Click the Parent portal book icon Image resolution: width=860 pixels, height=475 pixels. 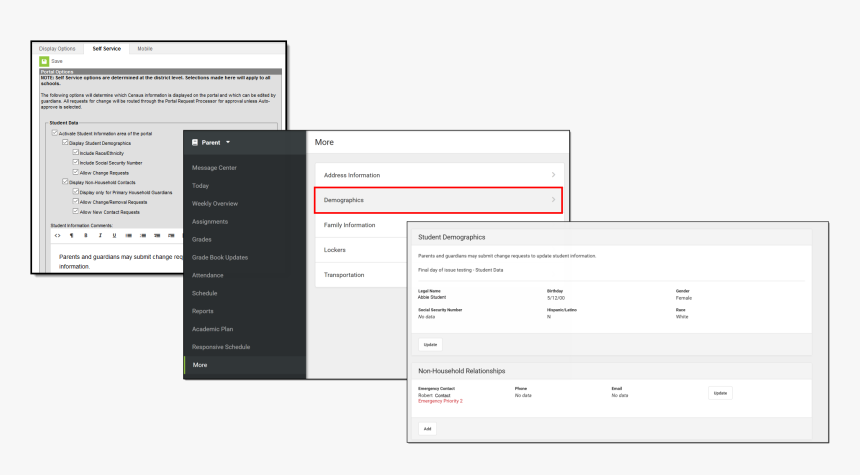pos(195,143)
